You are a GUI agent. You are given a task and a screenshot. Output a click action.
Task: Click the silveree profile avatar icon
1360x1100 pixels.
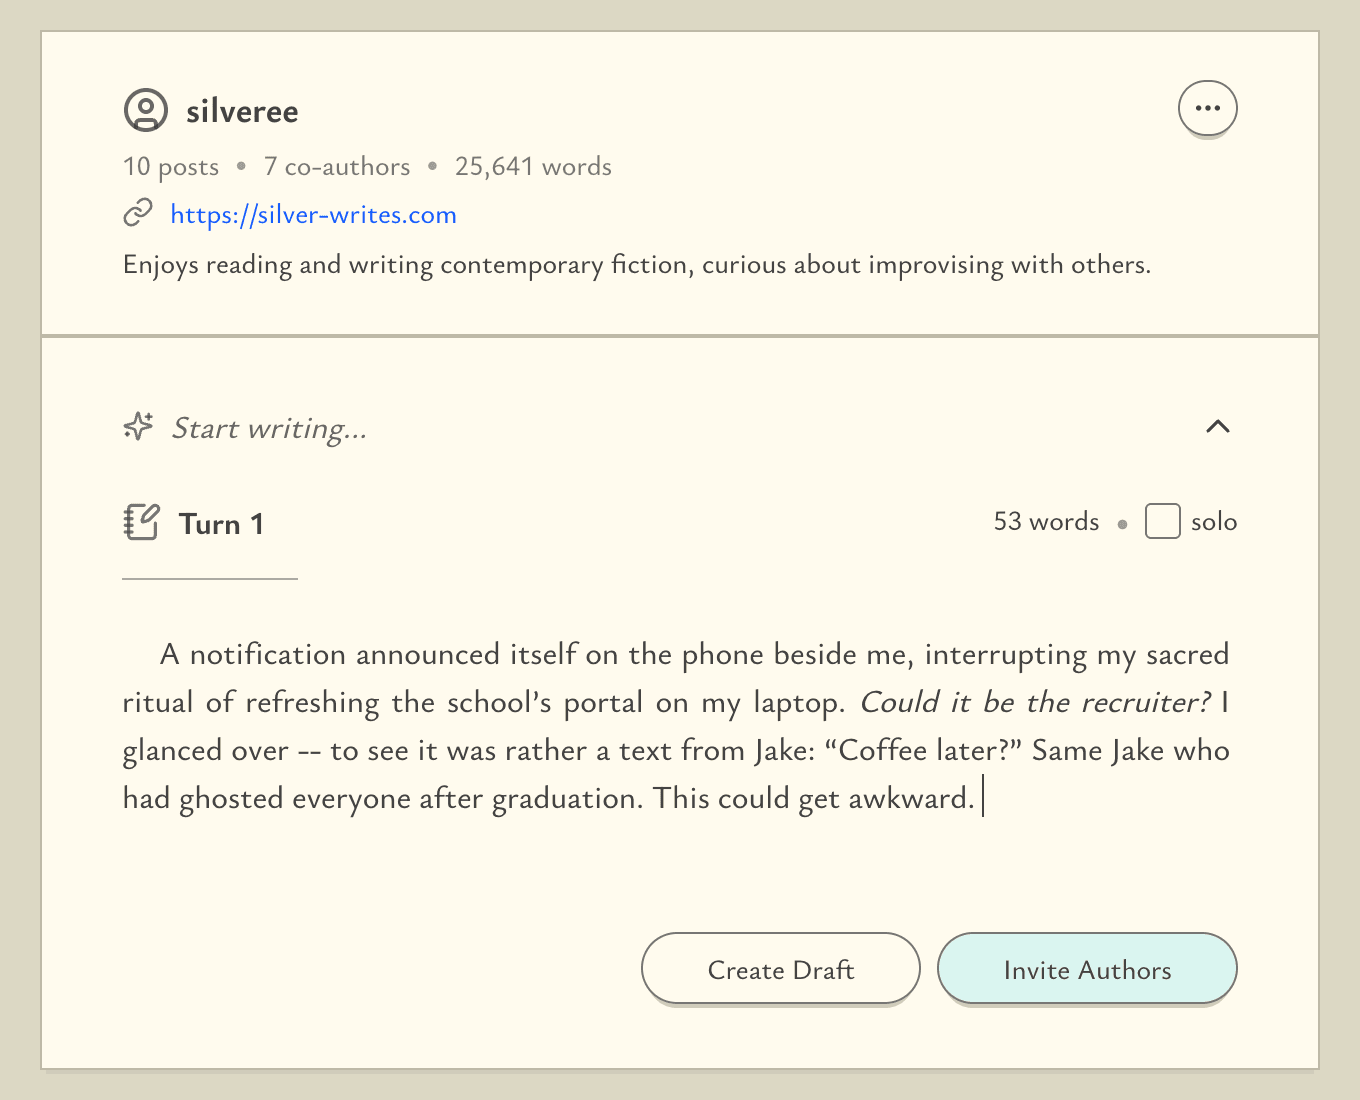point(145,110)
